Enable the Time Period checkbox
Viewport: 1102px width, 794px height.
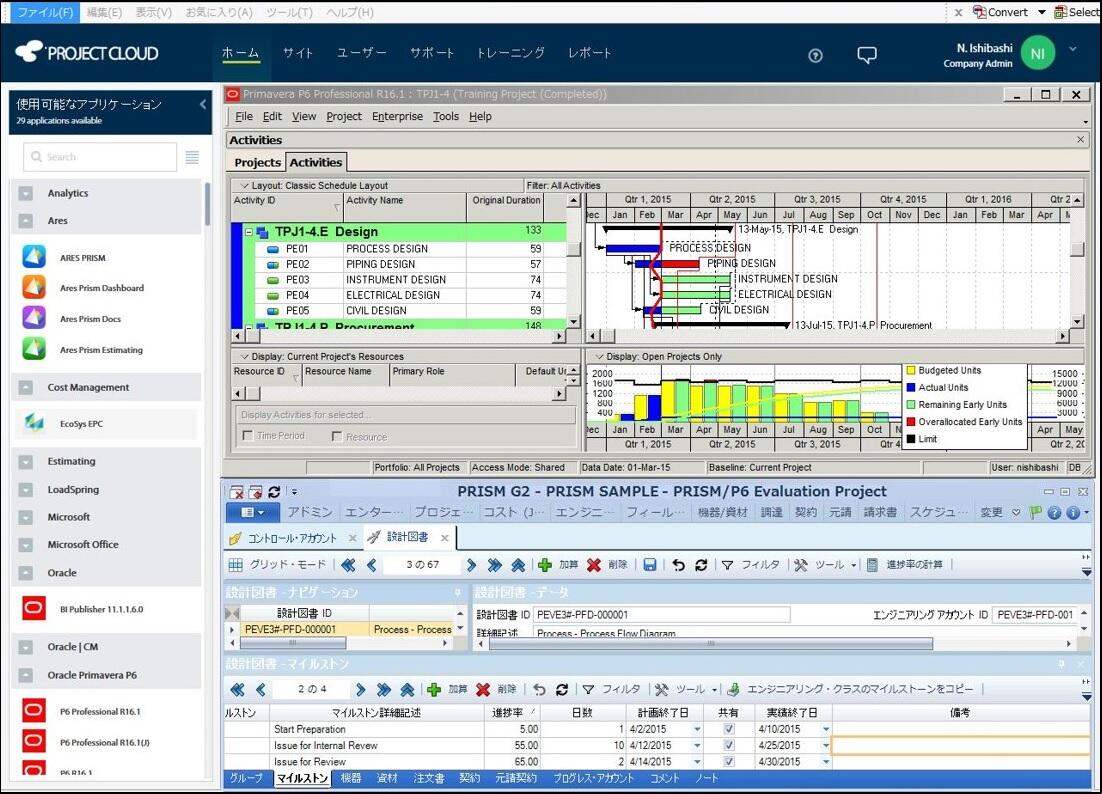tap(247, 436)
